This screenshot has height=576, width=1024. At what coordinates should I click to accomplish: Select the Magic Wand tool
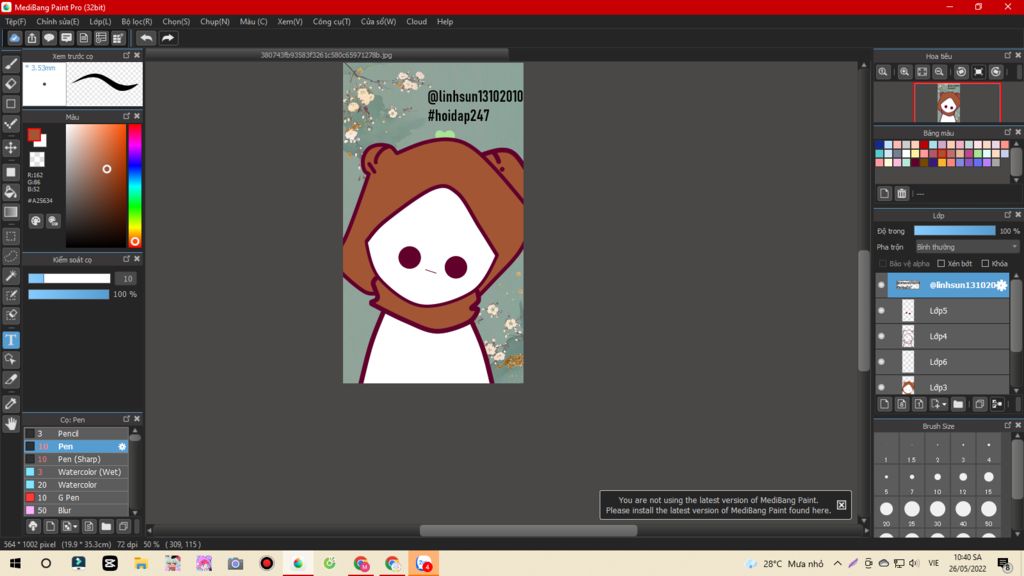(x=11, y=276)
